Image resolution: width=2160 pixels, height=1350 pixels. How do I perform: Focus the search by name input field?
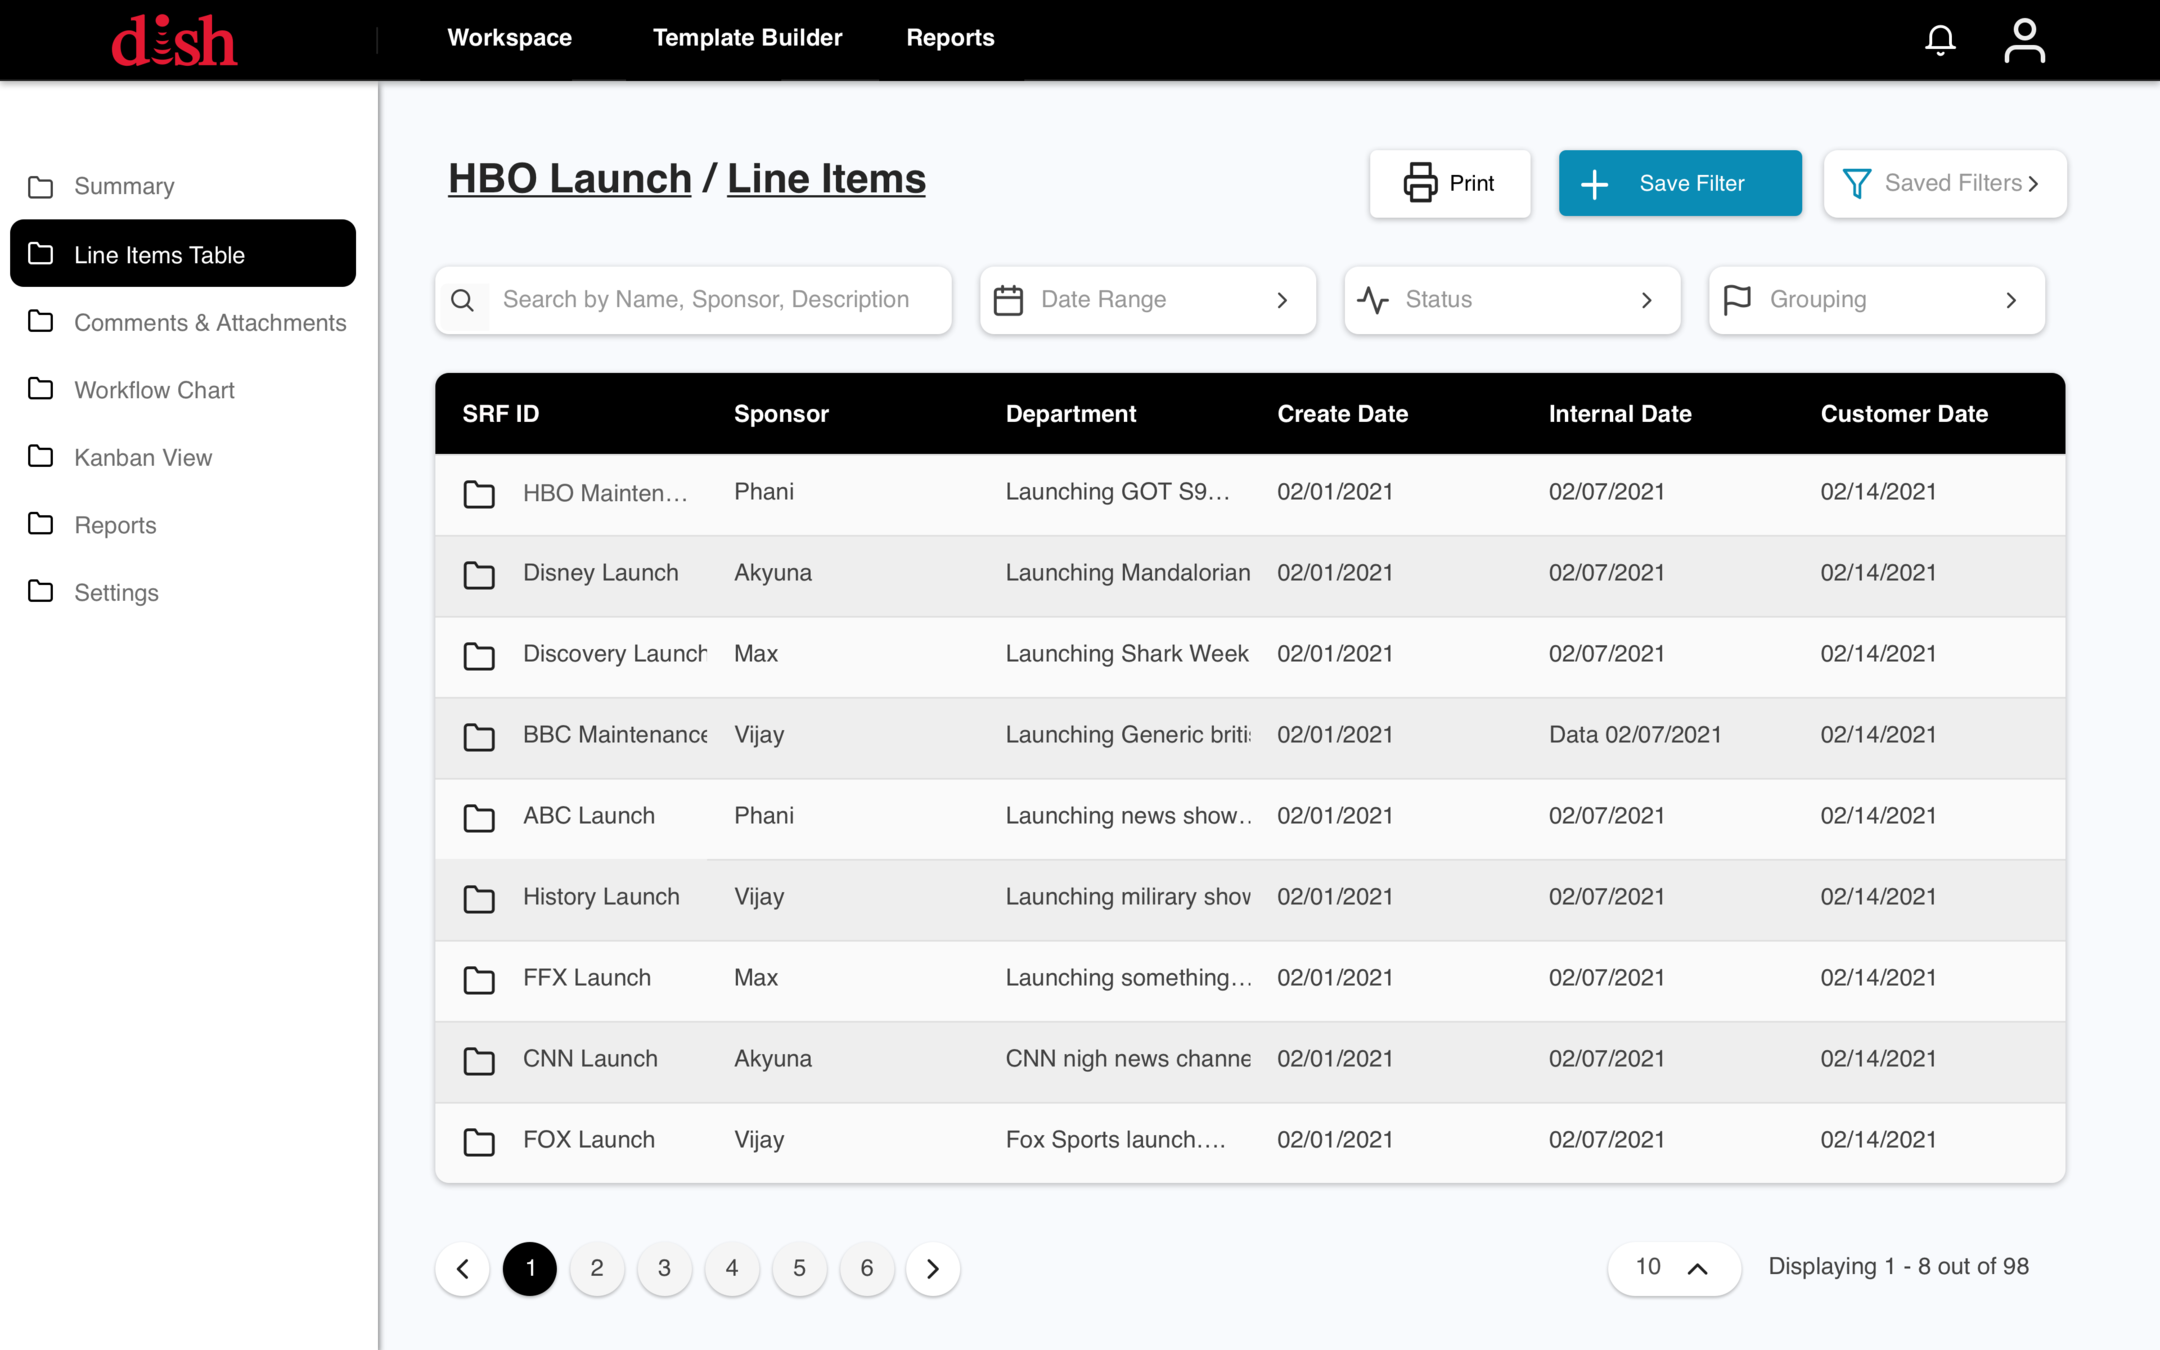coord(710,300)
